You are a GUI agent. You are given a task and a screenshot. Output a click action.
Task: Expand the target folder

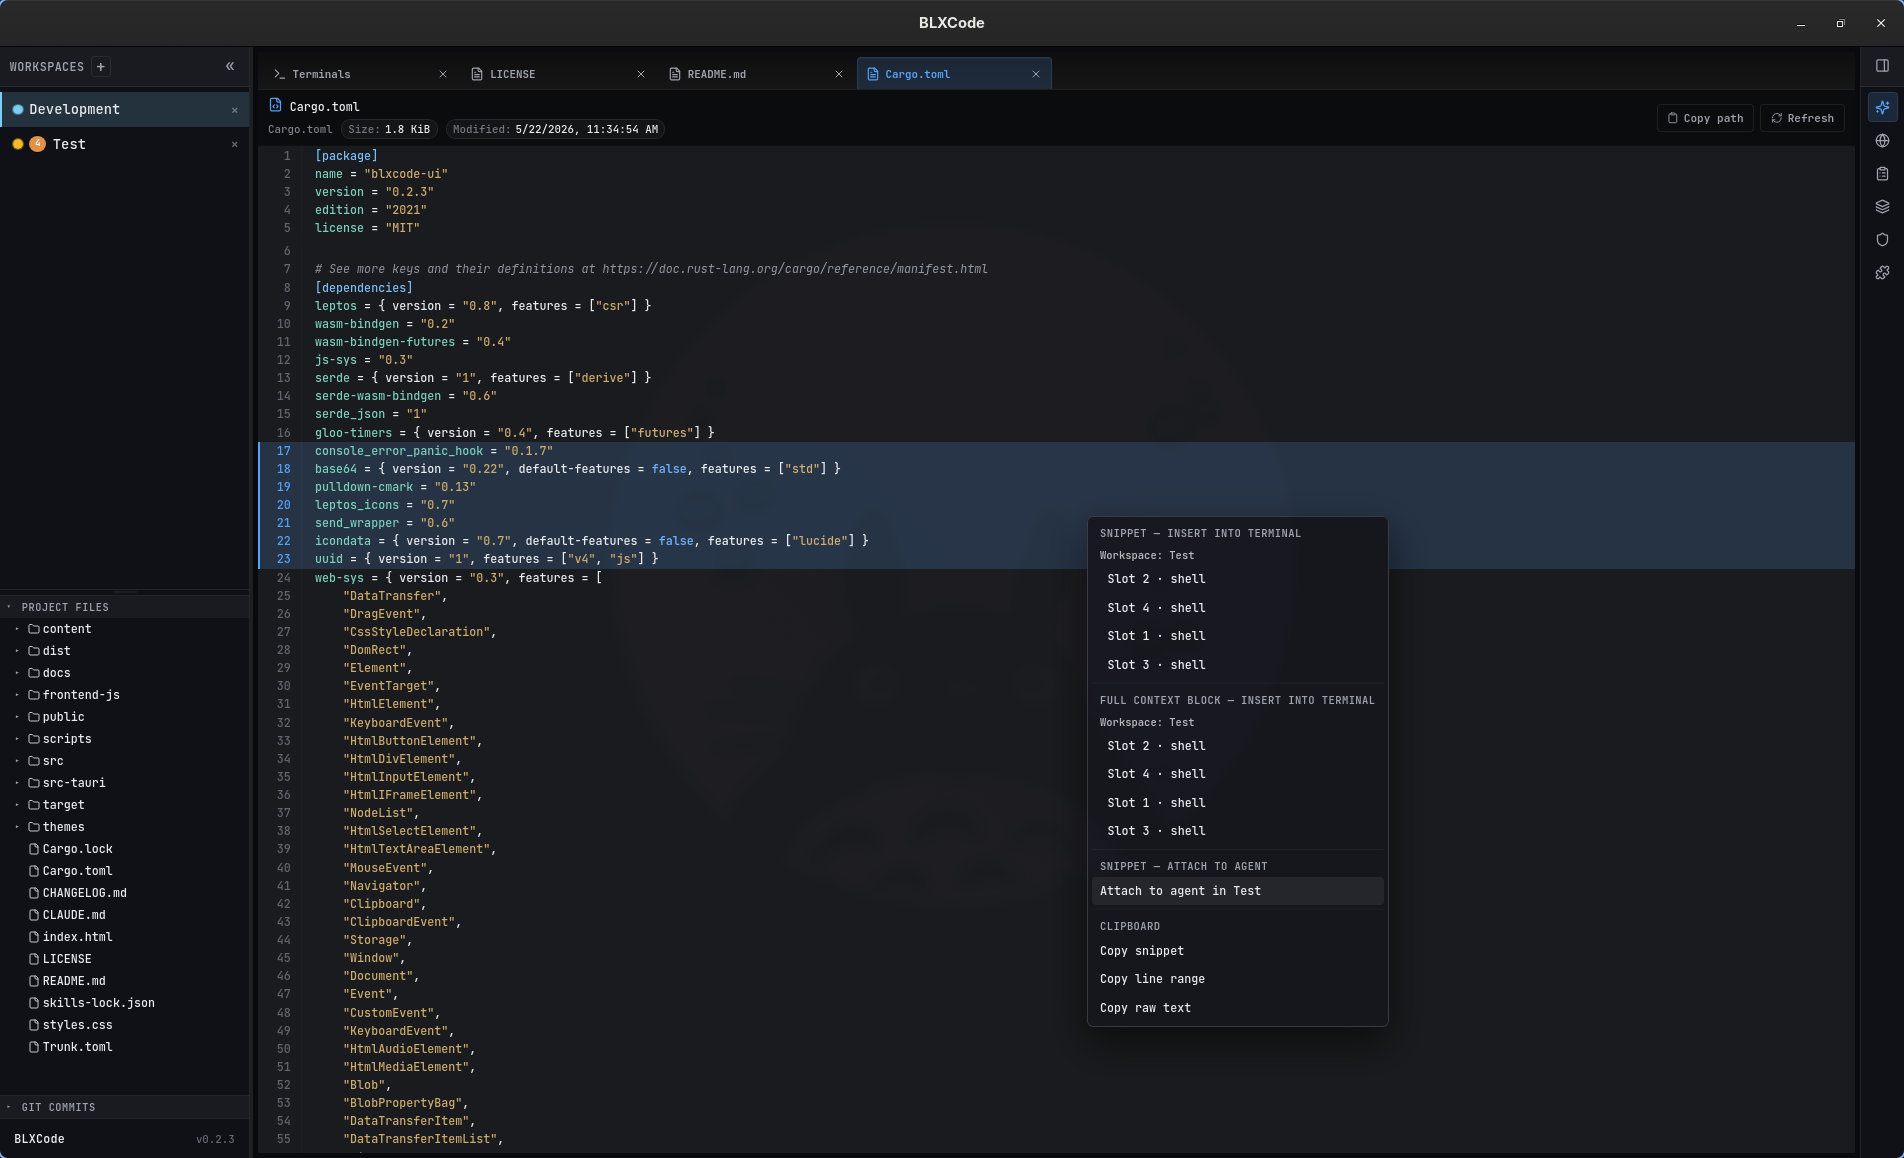124,805
